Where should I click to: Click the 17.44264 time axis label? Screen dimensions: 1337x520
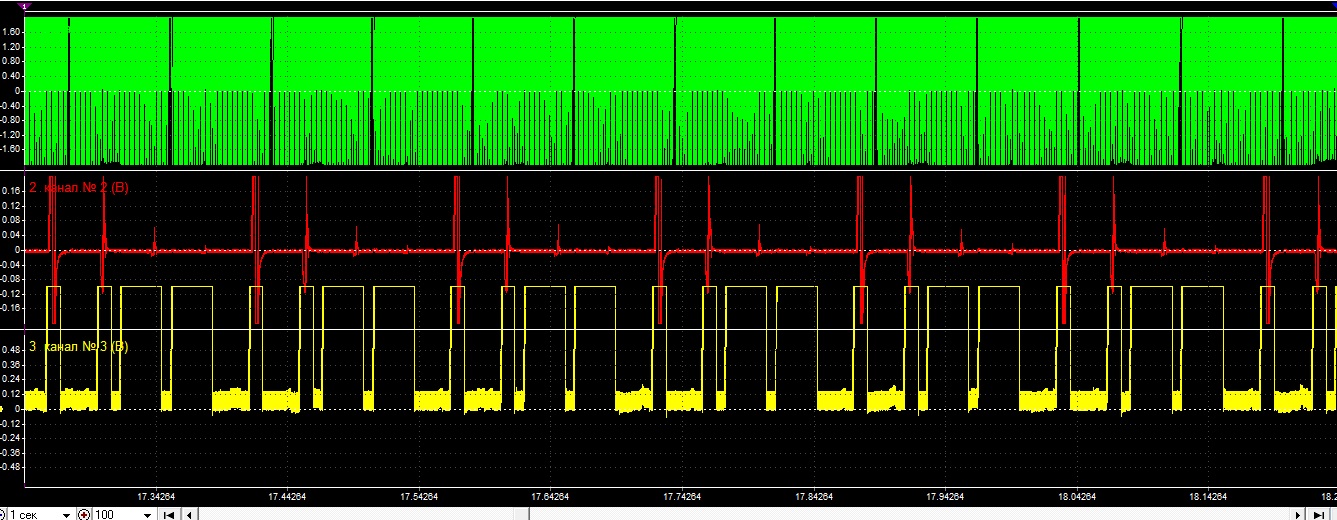[288, 496]
